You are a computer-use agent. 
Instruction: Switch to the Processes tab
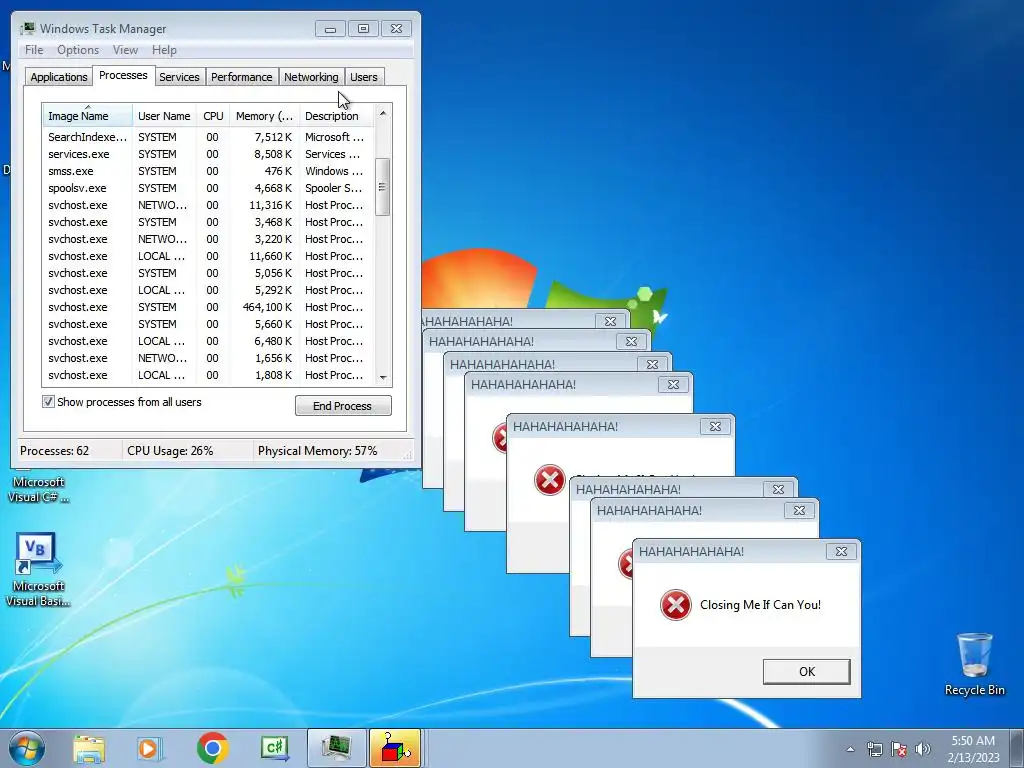[123, 75]
